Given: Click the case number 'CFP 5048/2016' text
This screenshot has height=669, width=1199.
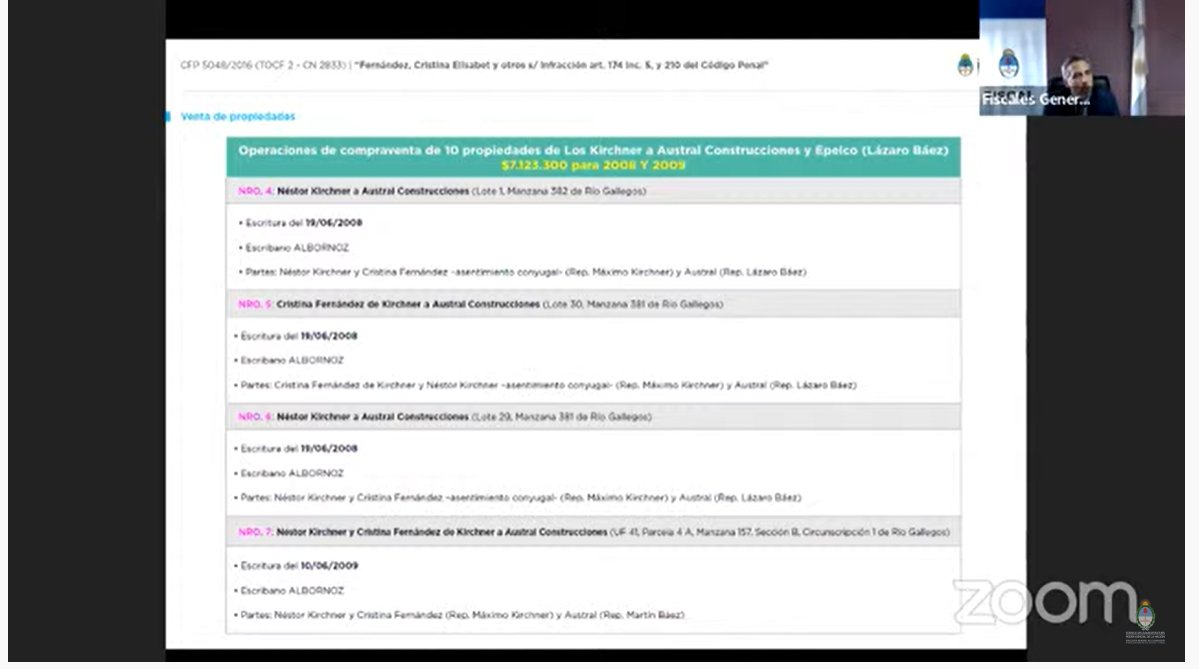Looking at the screenshot, I should (216, 65).
